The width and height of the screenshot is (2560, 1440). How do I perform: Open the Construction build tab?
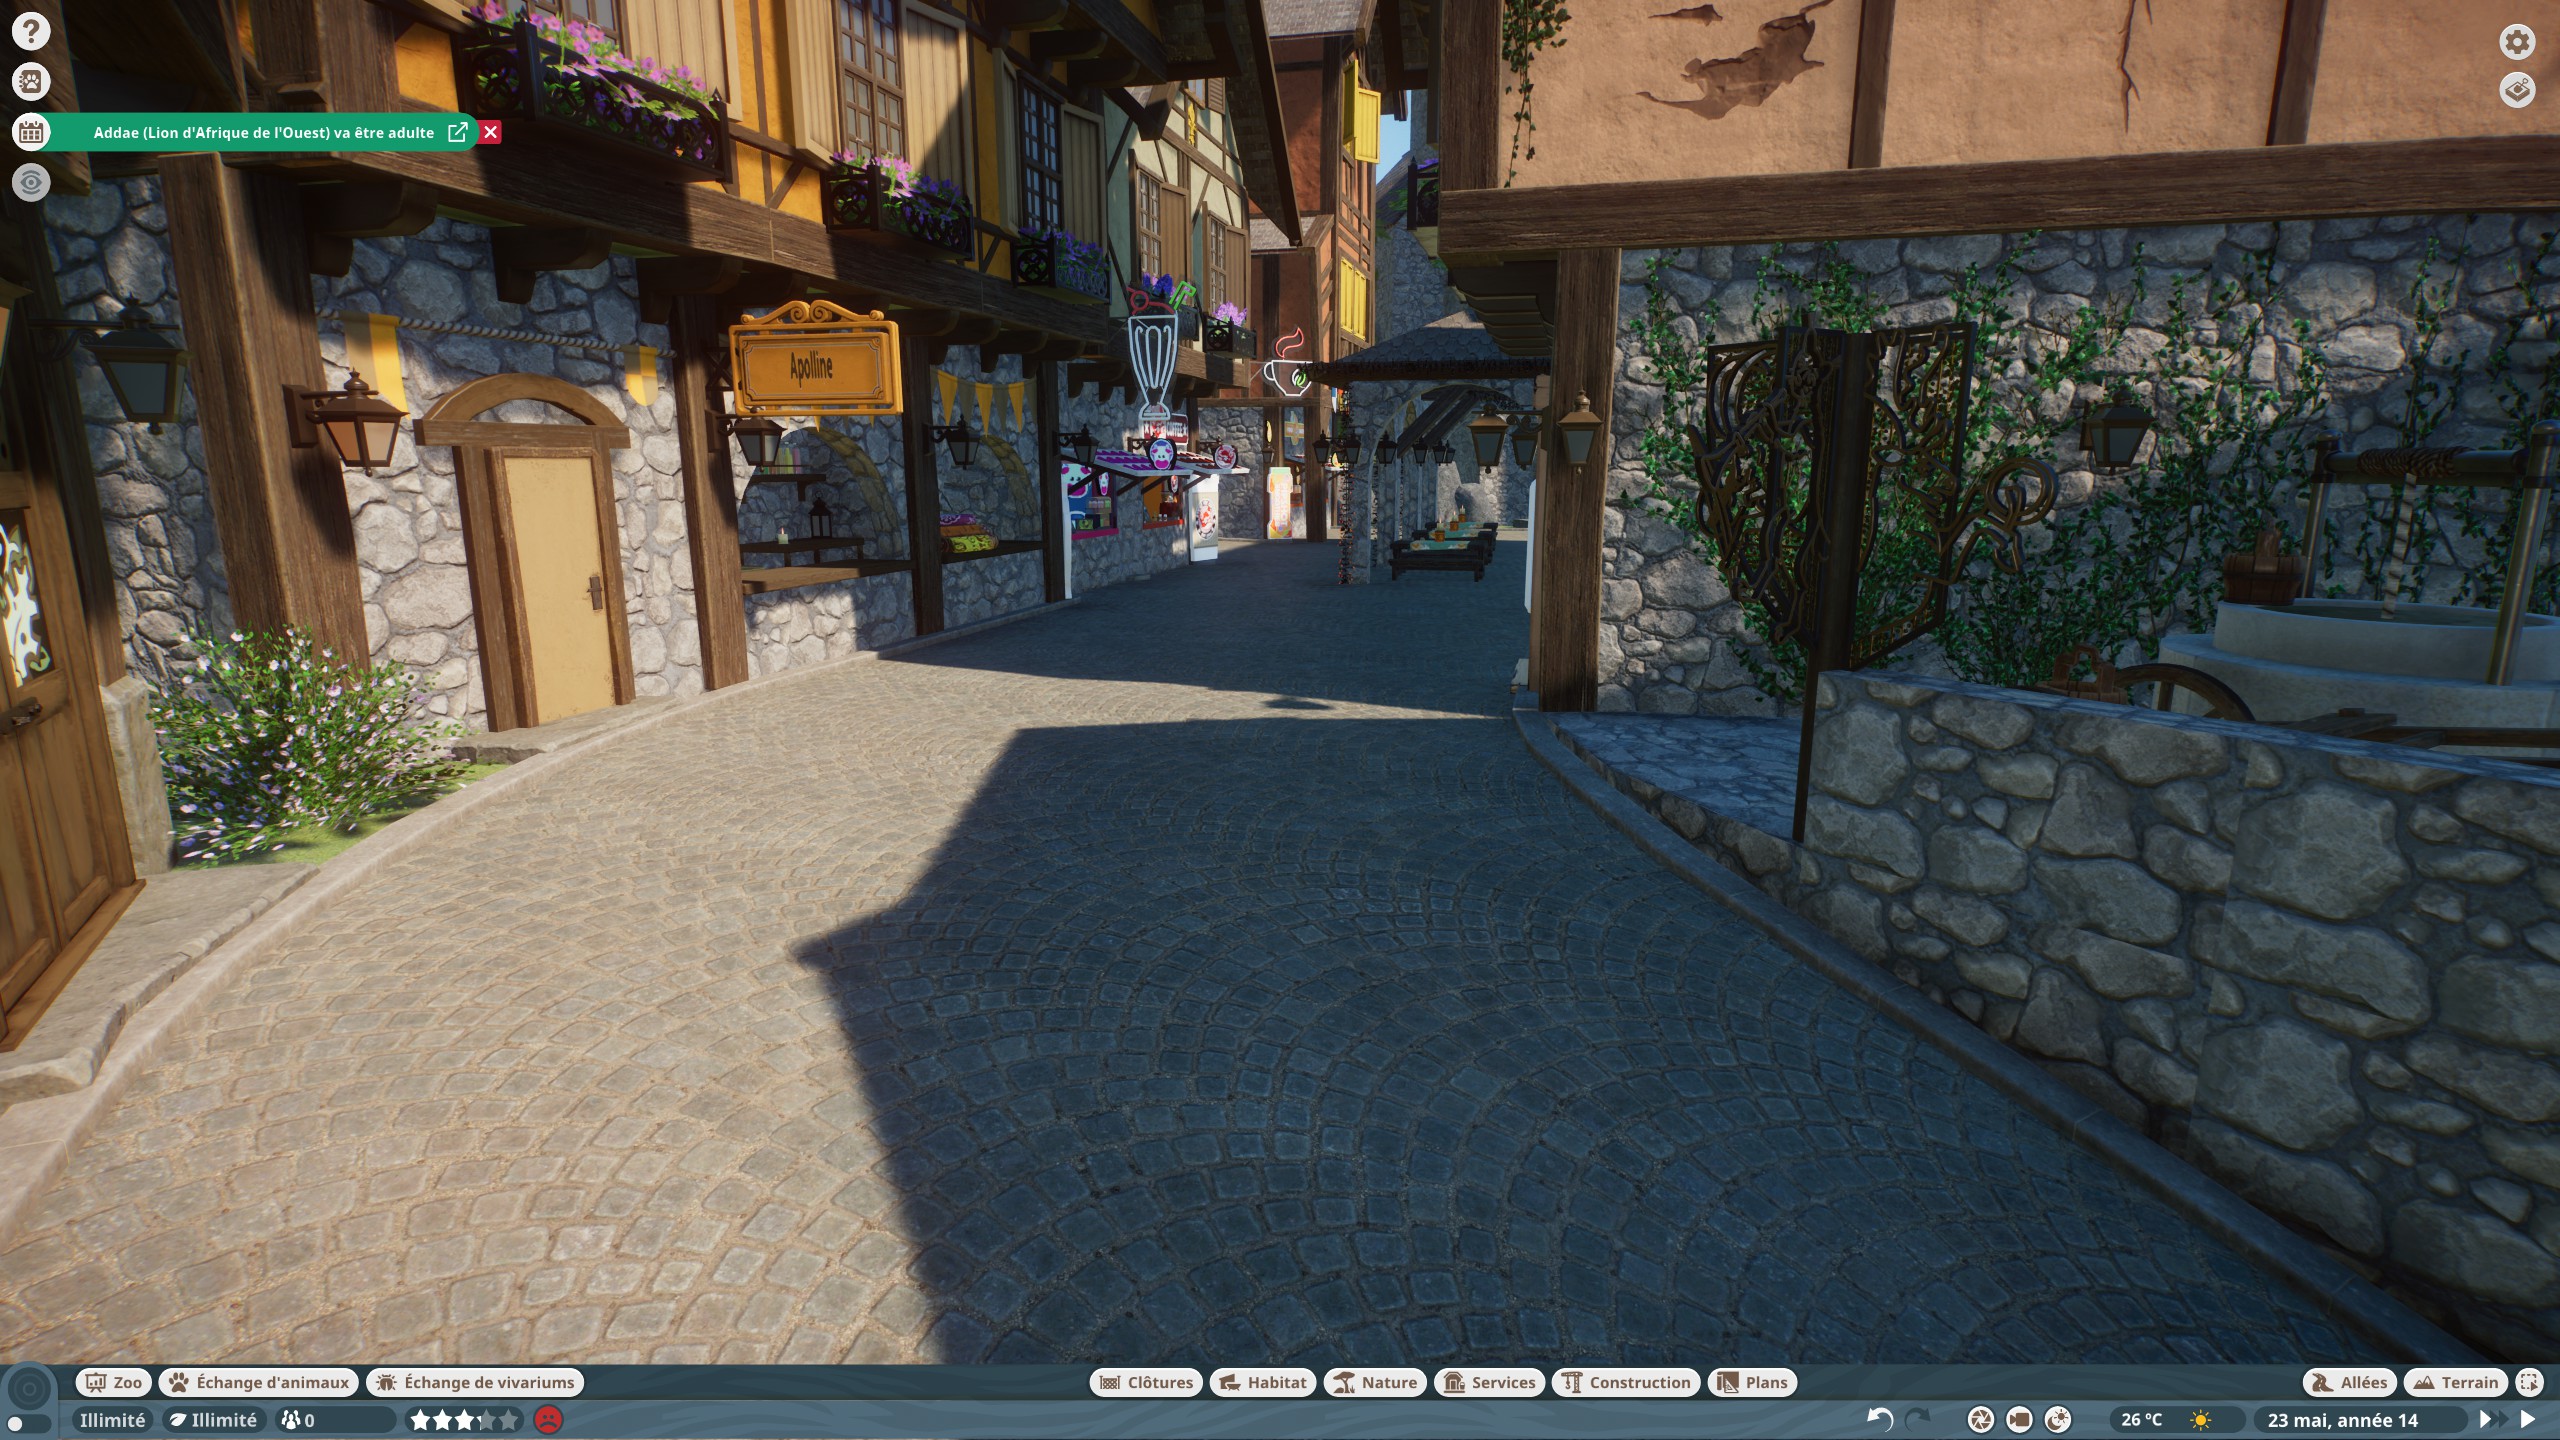click(1626, 1382)
